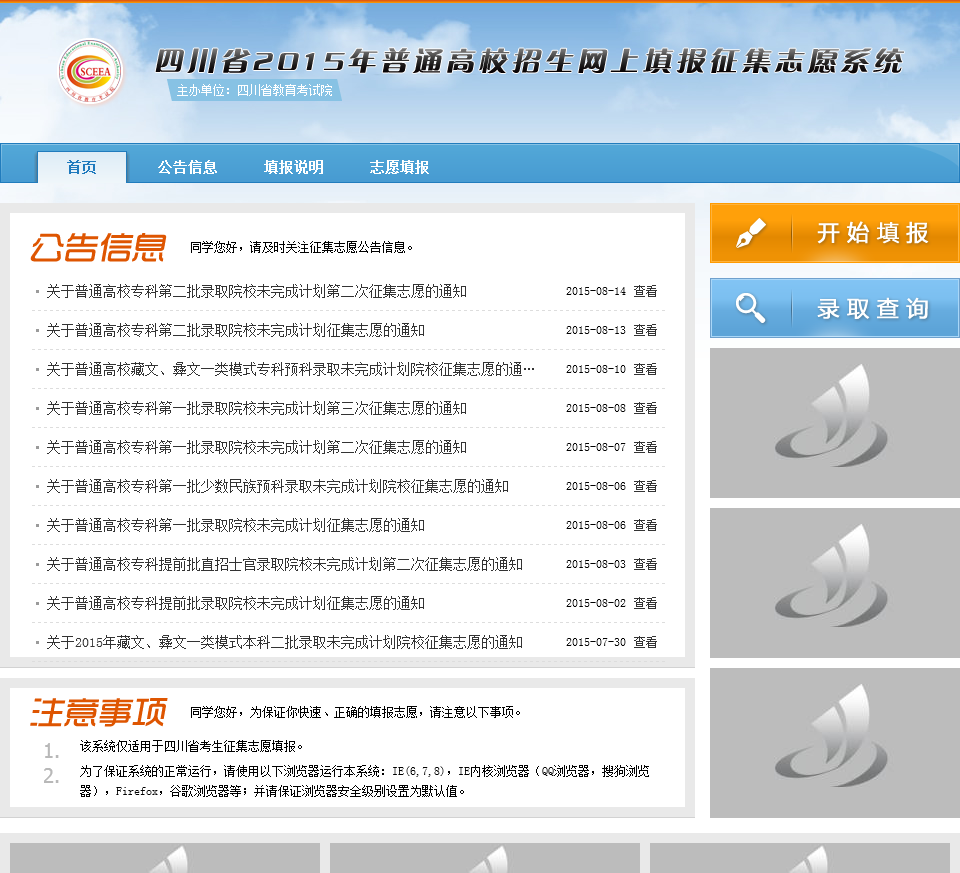The height and width of the screenshot is (873, 960).
Task: Click 查看 for the 2015-08-14 notice
Action: click(x=645, y=291)
